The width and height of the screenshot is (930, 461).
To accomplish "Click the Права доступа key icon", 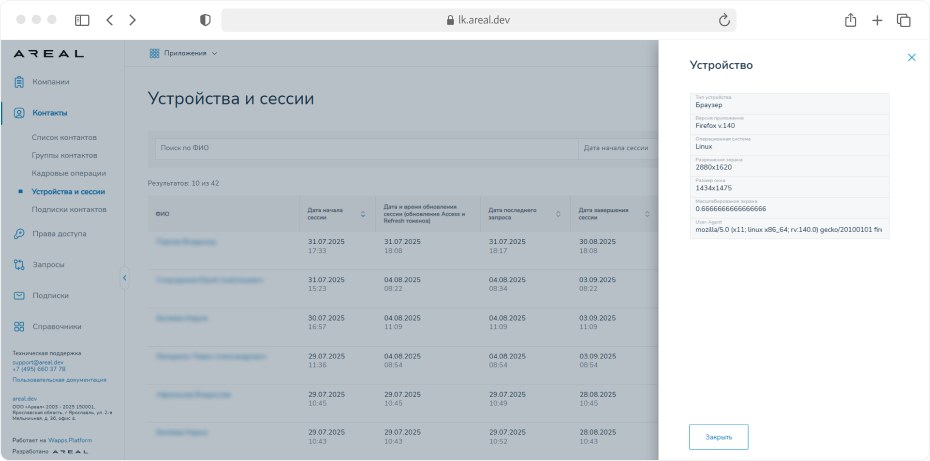I will coord(19,234).
